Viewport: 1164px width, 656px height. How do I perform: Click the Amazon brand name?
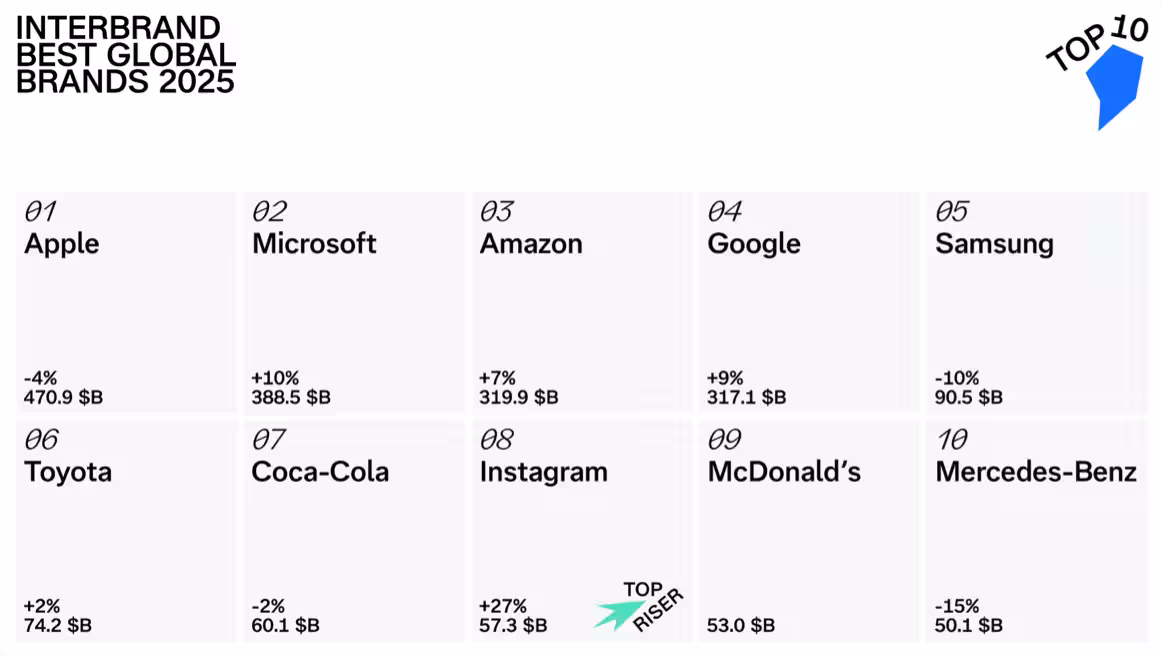(531, 244)
